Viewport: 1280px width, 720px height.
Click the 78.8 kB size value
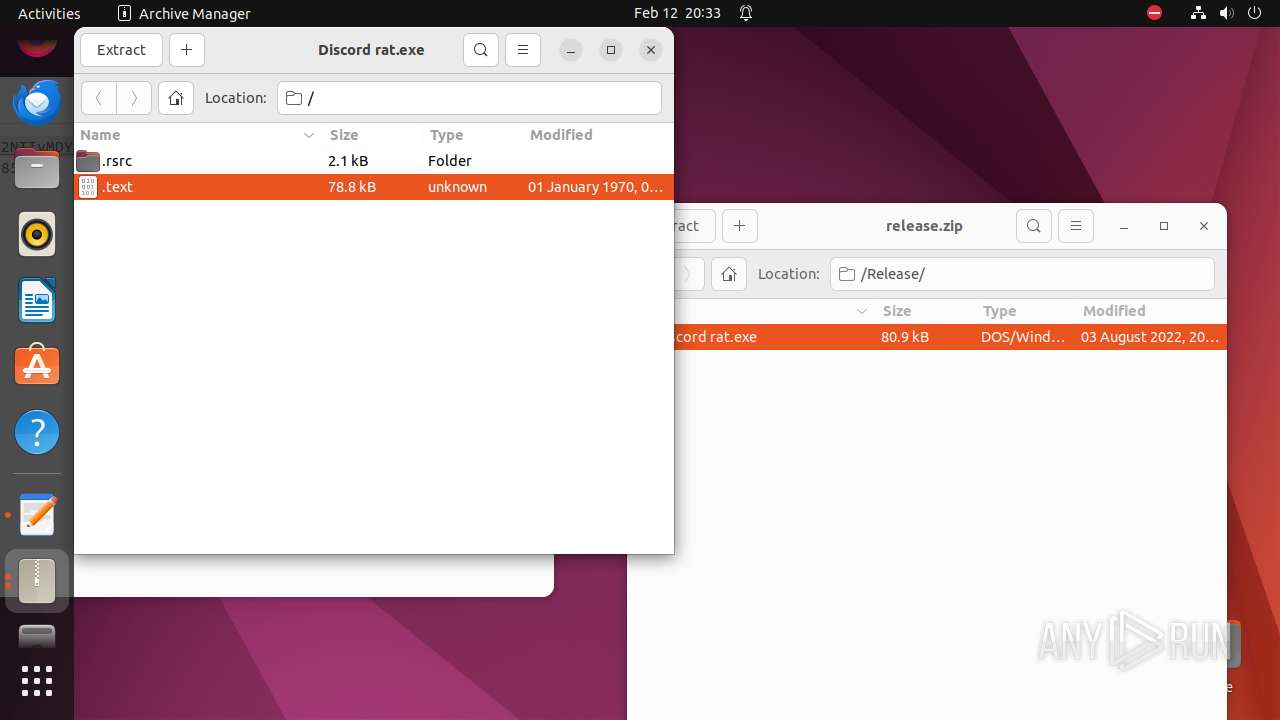[352, 187]
